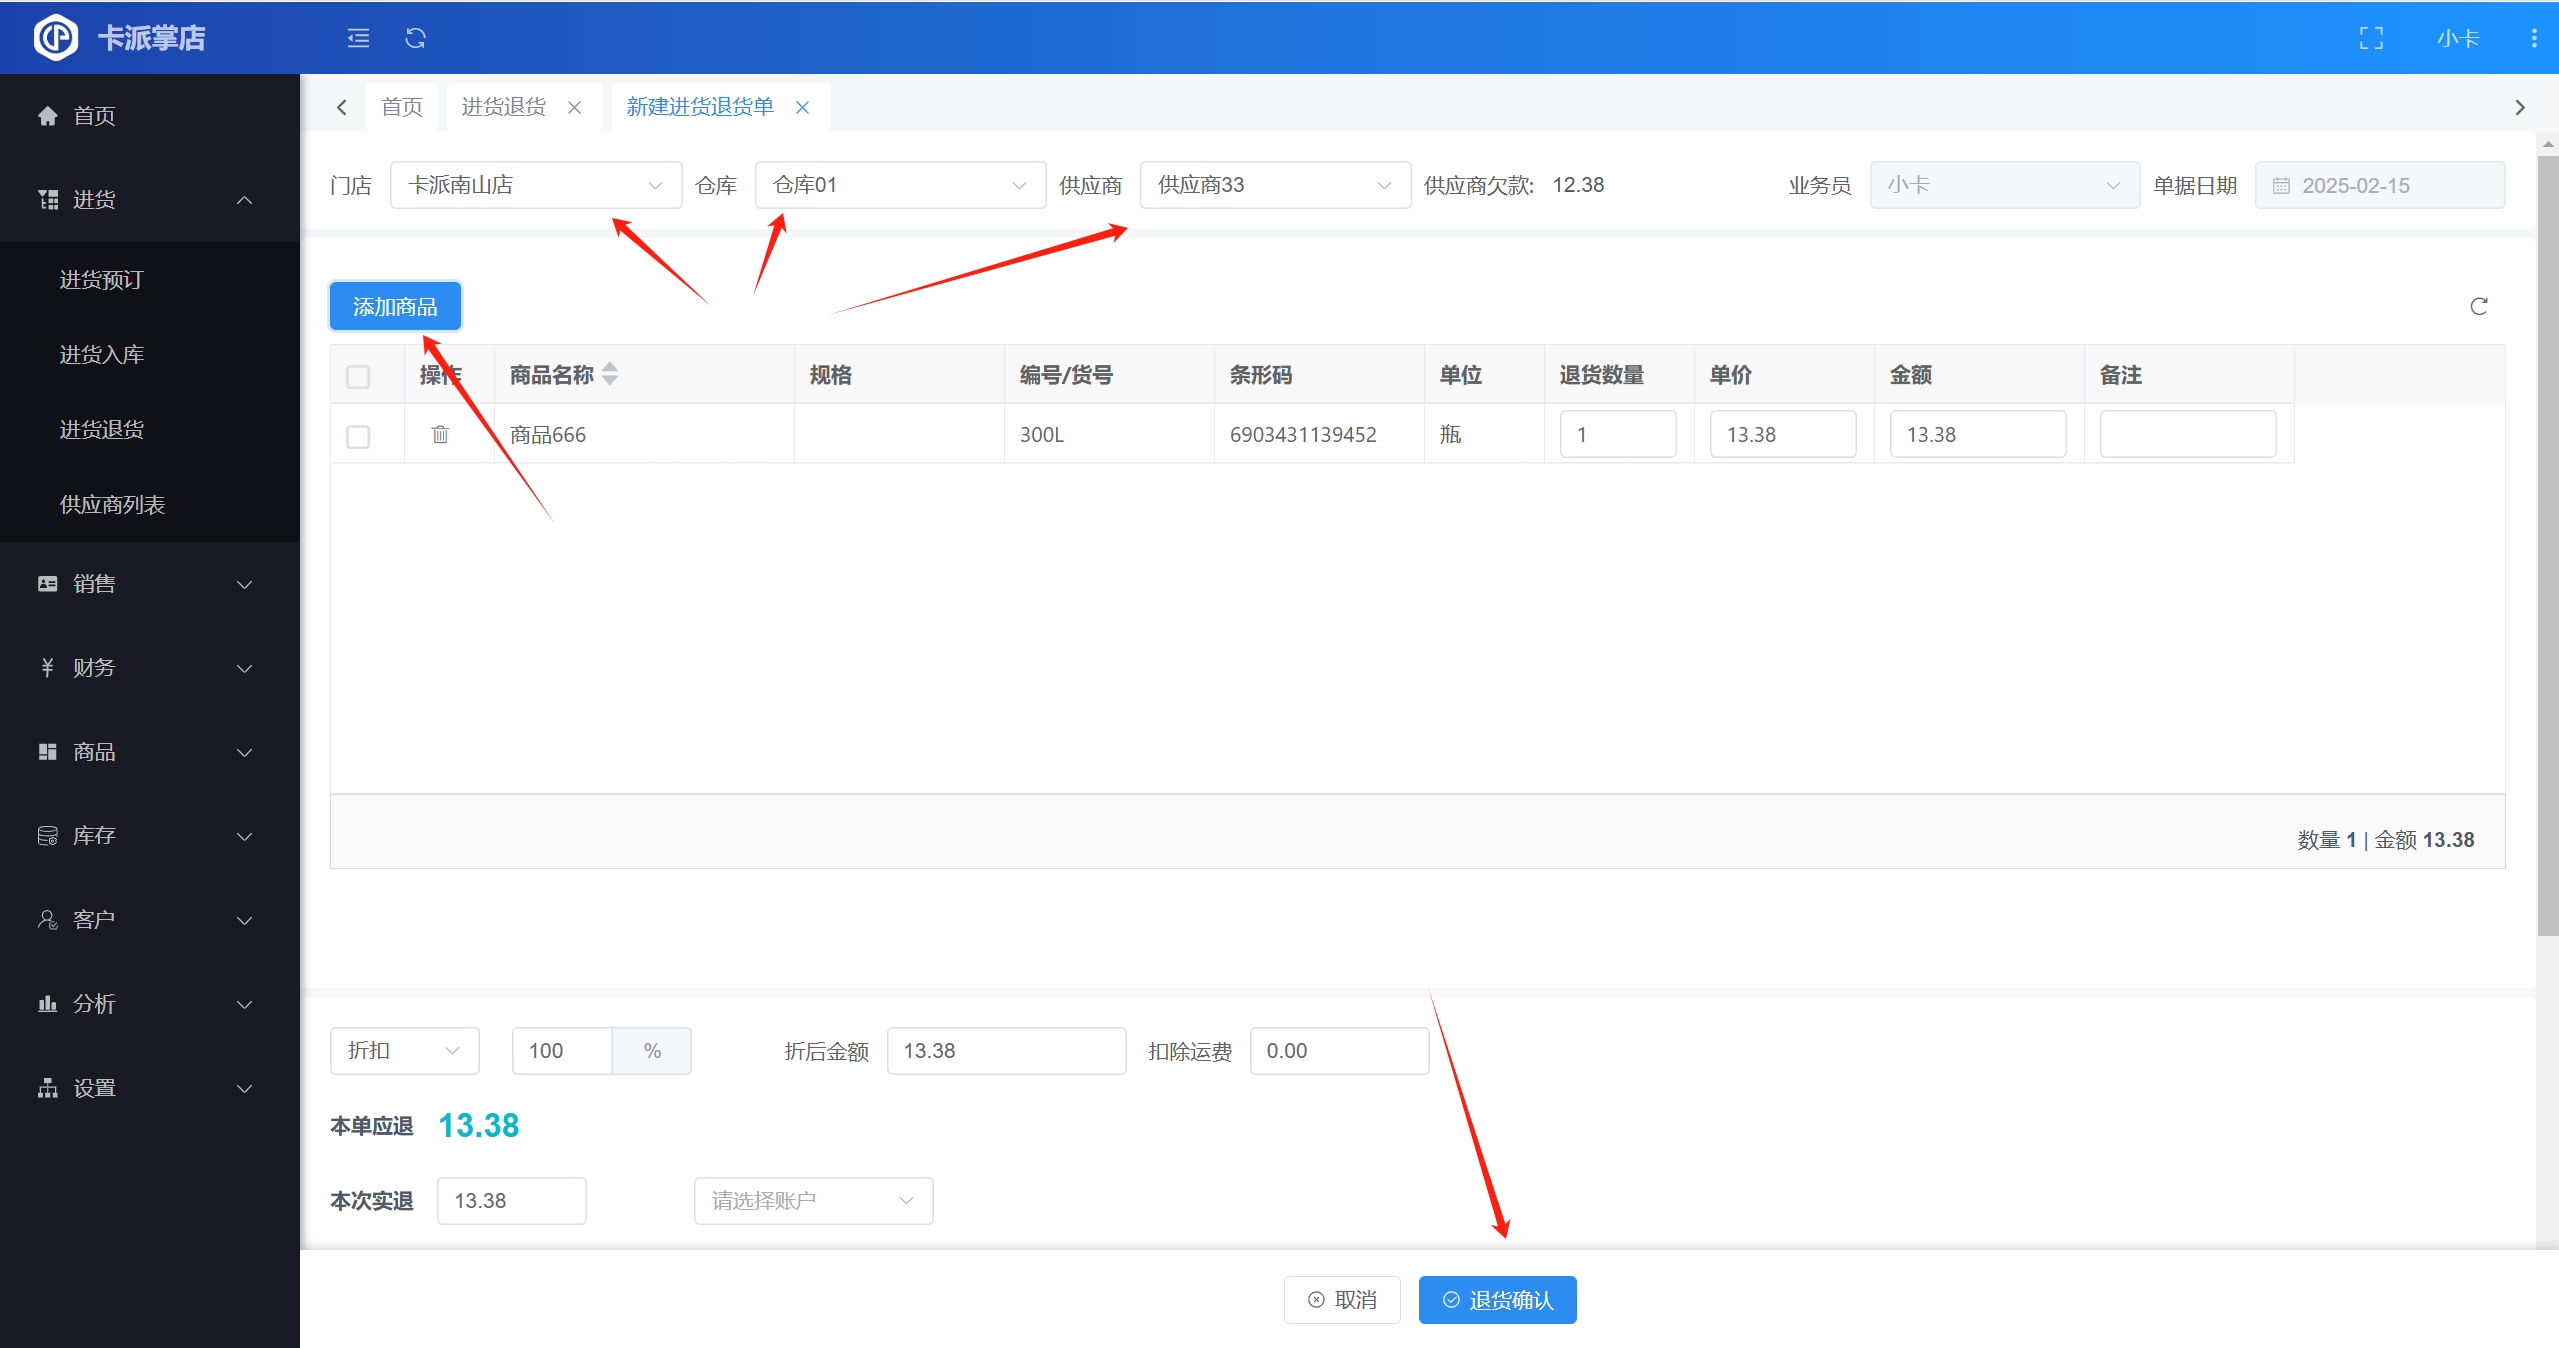The width and height of the screenshot is (2559, 1348).
Task: Collapse sidebar with the menu fold icon
Action: [358, 38]
